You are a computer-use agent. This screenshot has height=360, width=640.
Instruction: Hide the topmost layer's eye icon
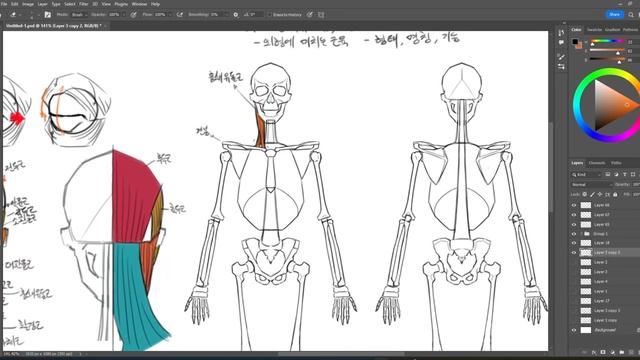[574, 205]
